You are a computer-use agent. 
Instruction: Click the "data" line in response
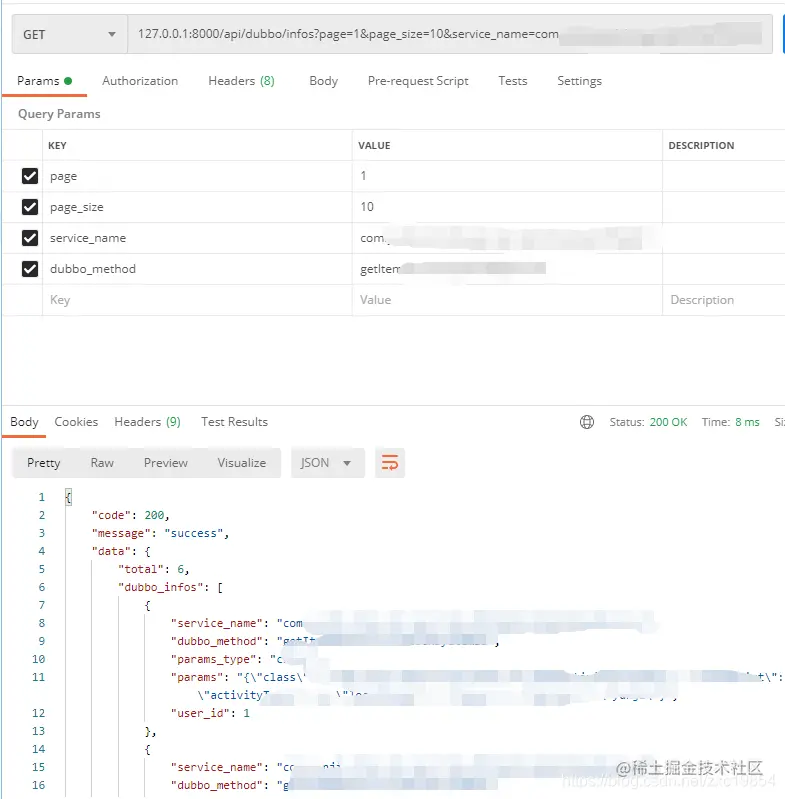(121, 551)
